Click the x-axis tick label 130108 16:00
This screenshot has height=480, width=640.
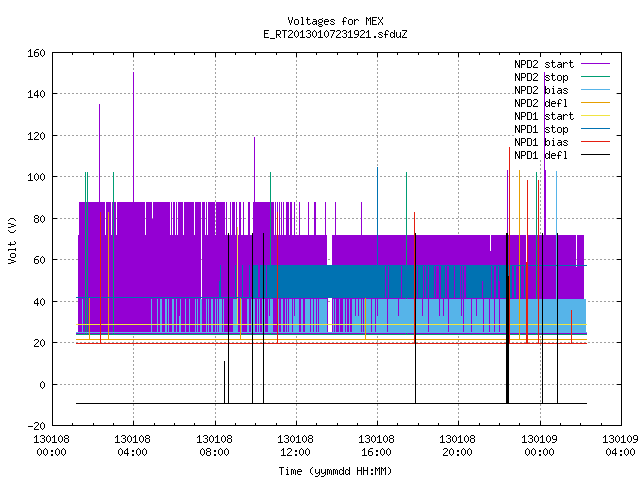[x=376, y=446]
